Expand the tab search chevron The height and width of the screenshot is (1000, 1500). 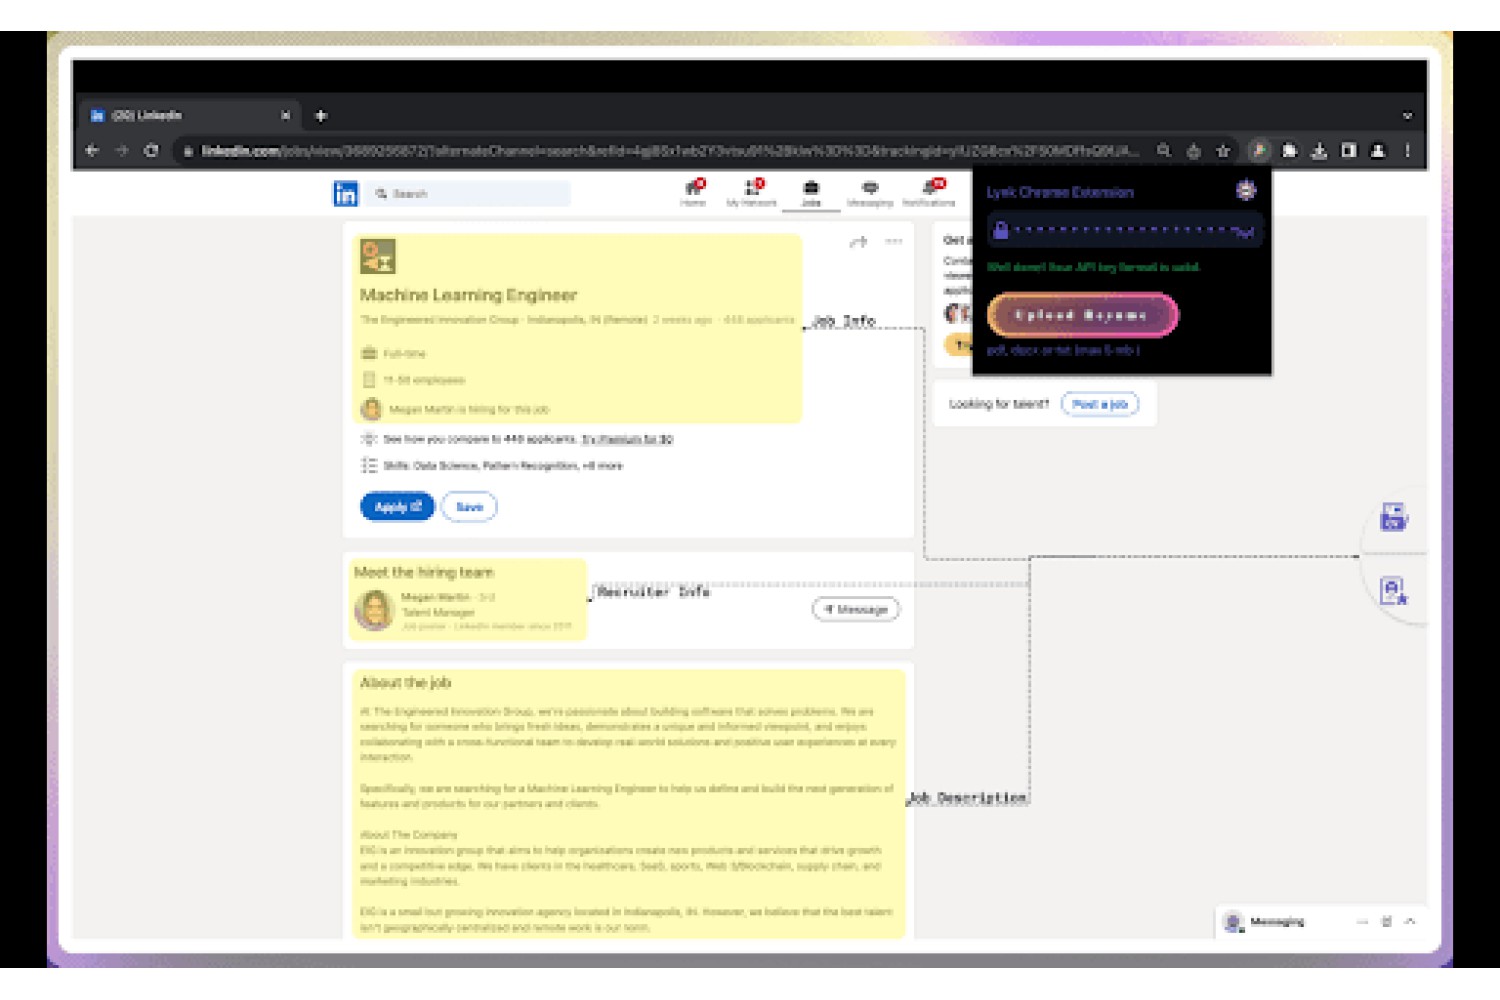[1407, 116]
